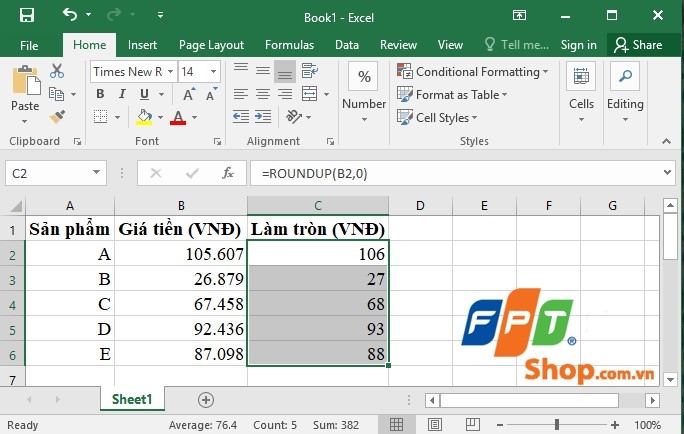Switch to the Page Layout tab

[x=211, y=45]
